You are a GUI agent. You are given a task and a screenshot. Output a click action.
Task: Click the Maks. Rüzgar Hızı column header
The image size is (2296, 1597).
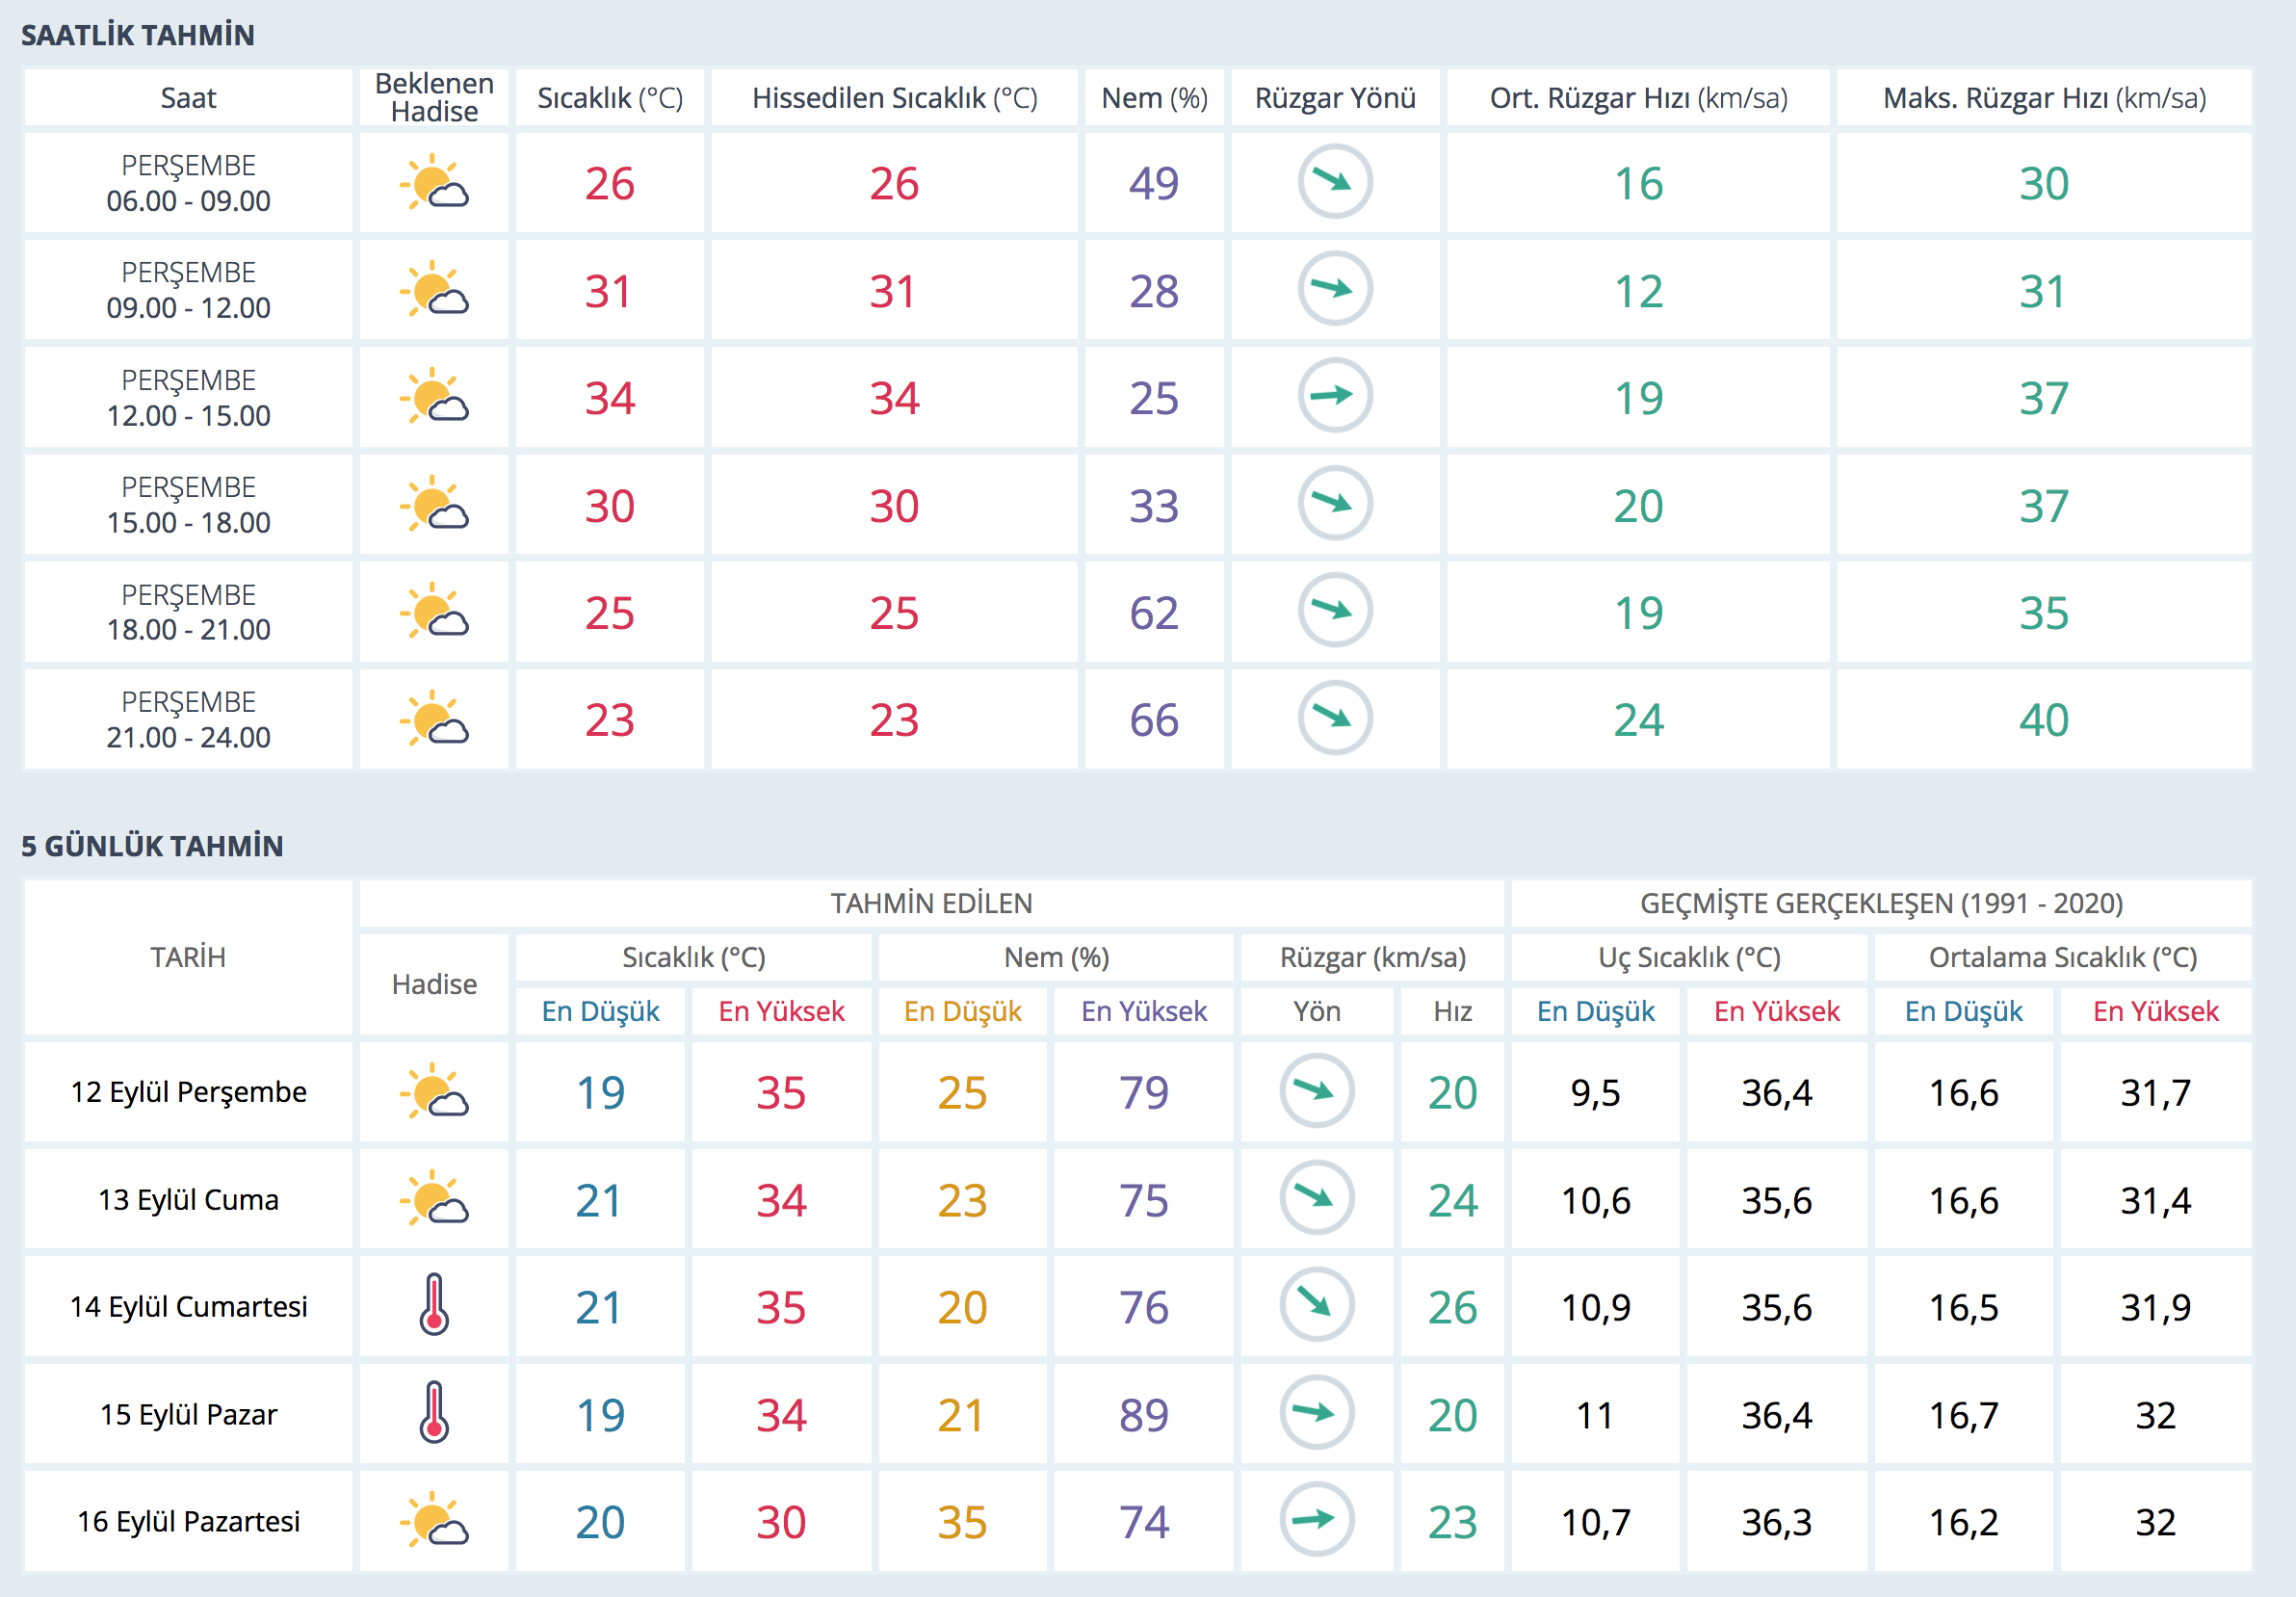tap(2043, 98)
